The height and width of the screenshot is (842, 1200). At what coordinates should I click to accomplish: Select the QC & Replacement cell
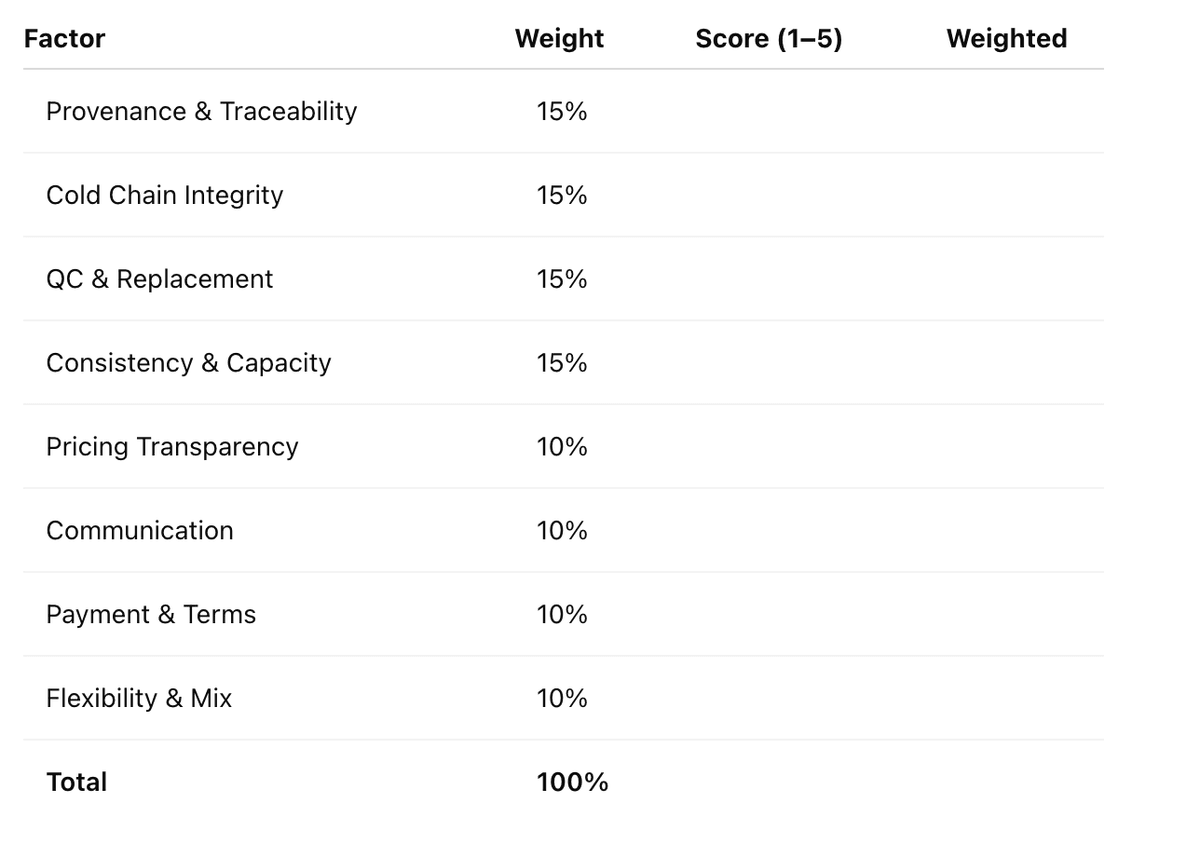[160, 279]
